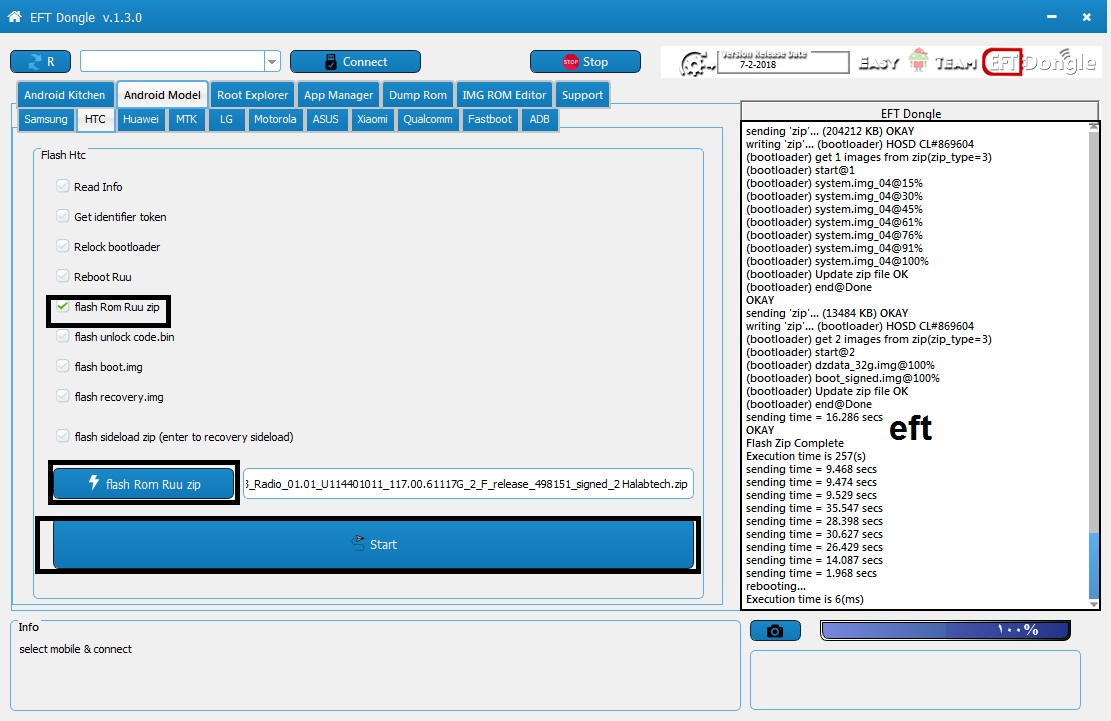The image size is (1111, 721).
Task: Click the 'Flash Zip Complete' log line
Action: click(x=795, y=443)
